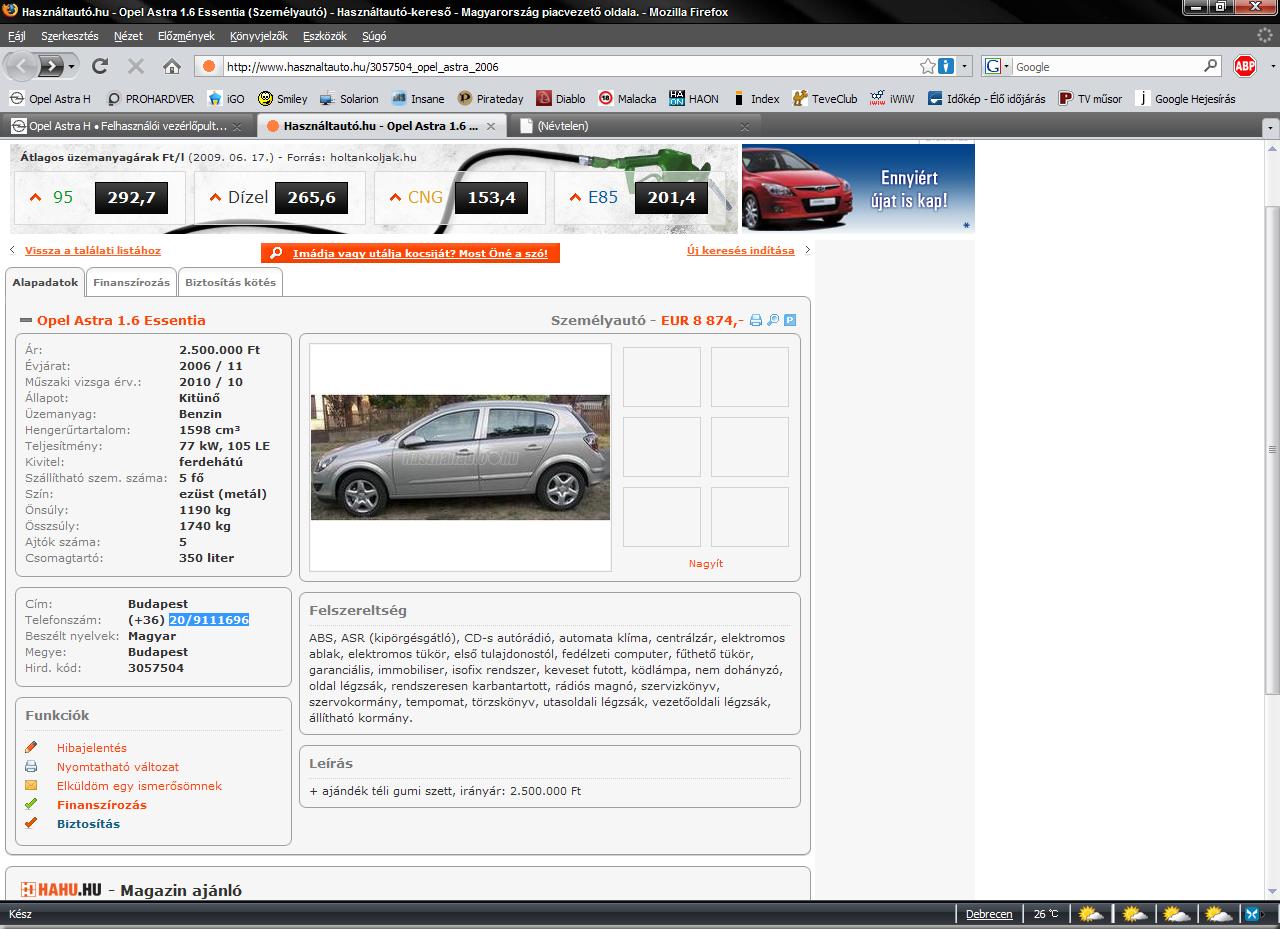1280x929 pixels.
Task: Open the iGO bookmark
Action: tap(226, 99)
